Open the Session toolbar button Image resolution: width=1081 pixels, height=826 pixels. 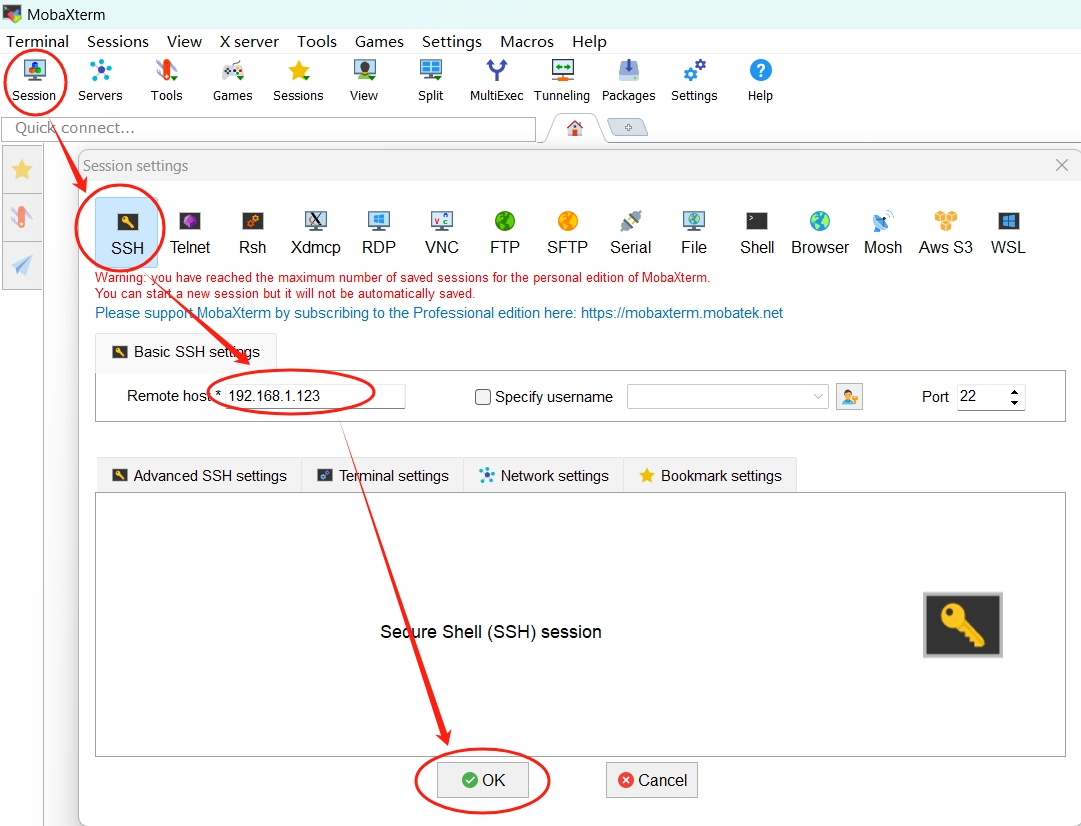point(34,81)
